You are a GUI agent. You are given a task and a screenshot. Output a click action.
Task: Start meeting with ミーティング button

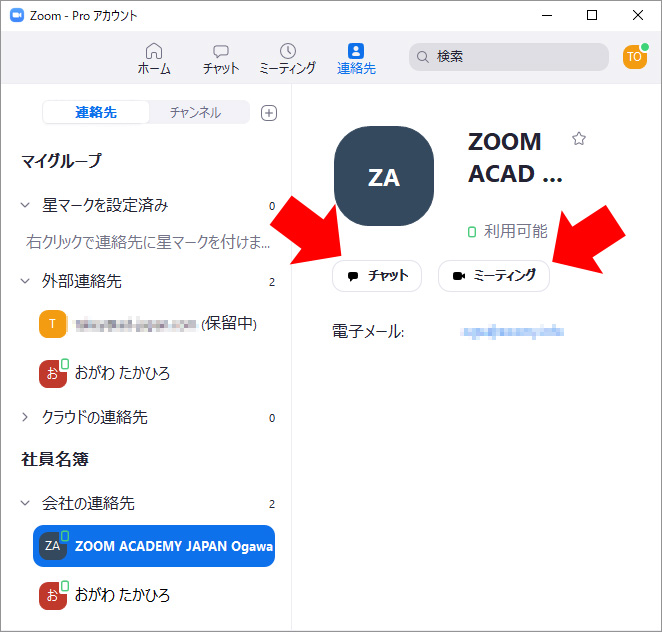494,276
